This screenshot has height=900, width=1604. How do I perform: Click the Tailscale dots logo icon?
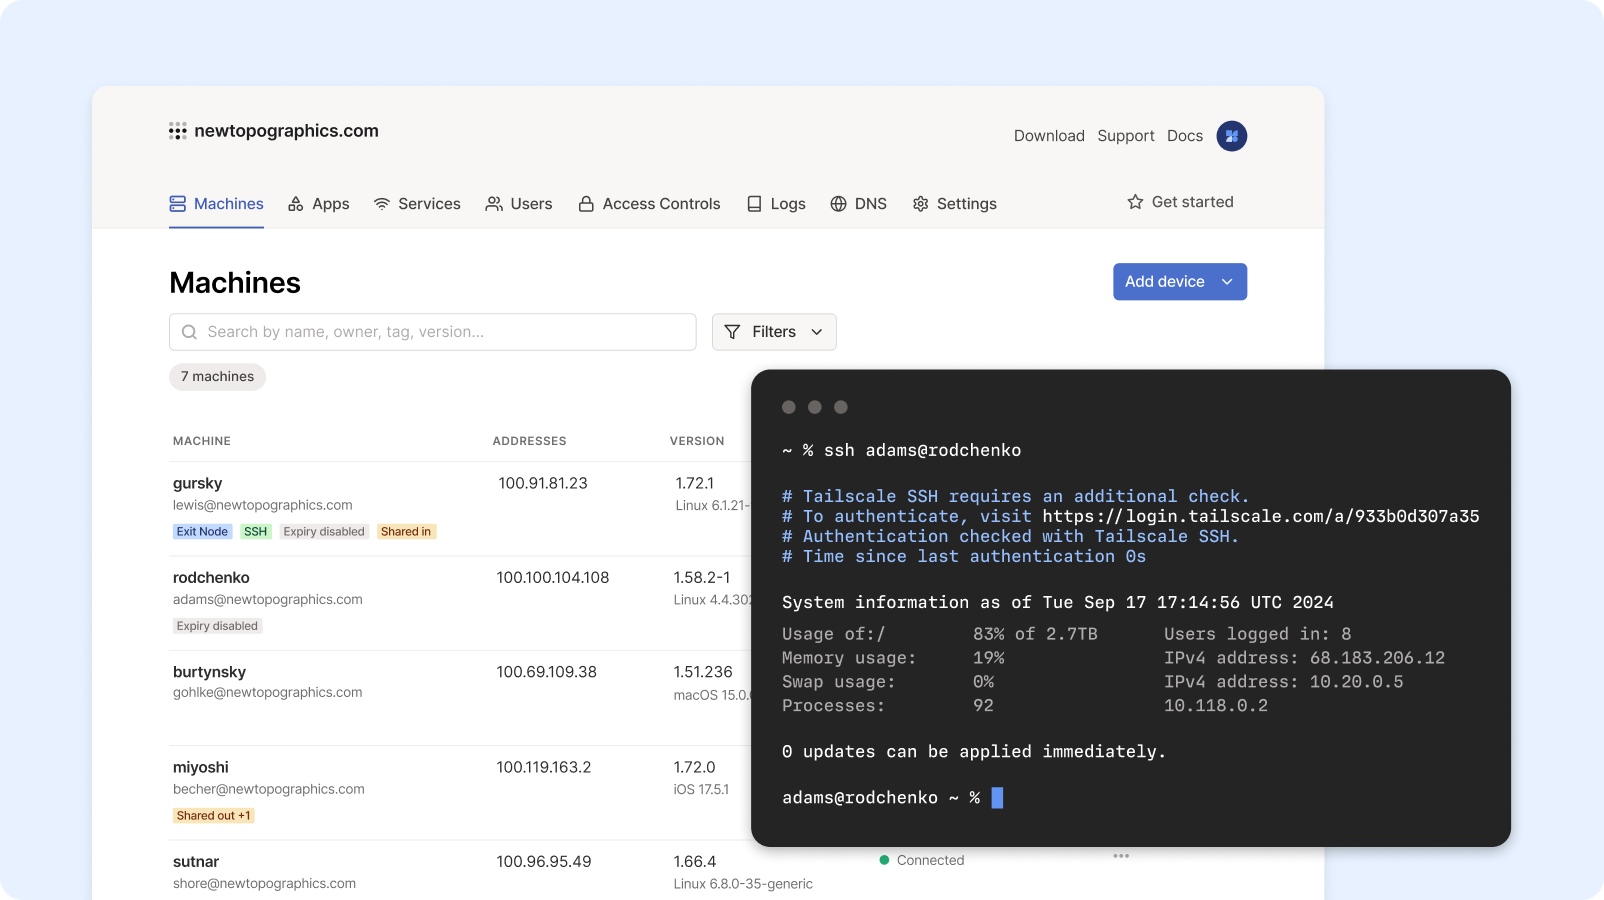178,131
